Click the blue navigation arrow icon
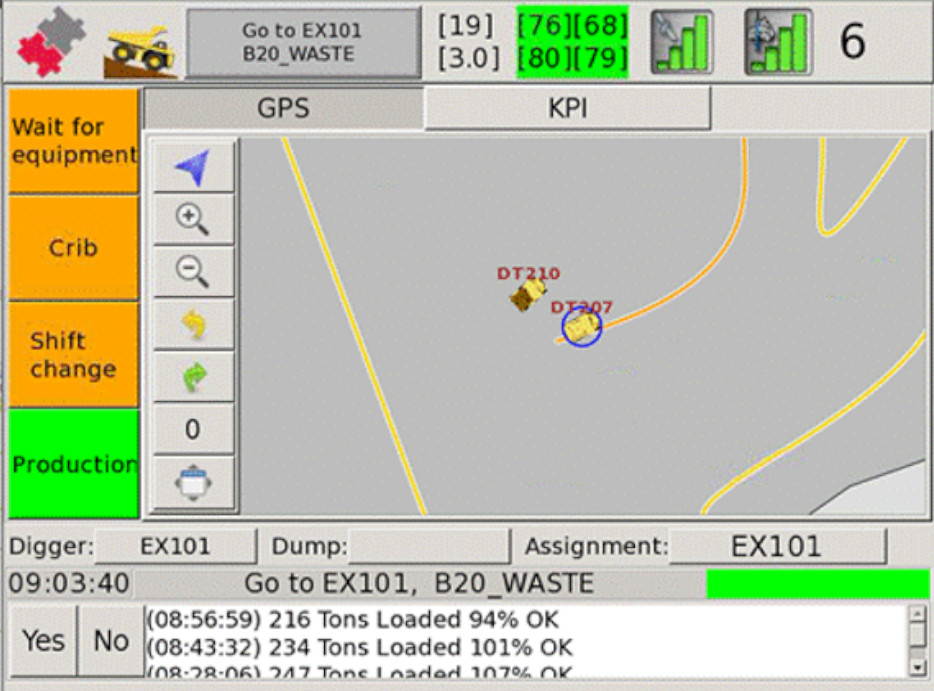934x691 pixels. coord(194,167)
